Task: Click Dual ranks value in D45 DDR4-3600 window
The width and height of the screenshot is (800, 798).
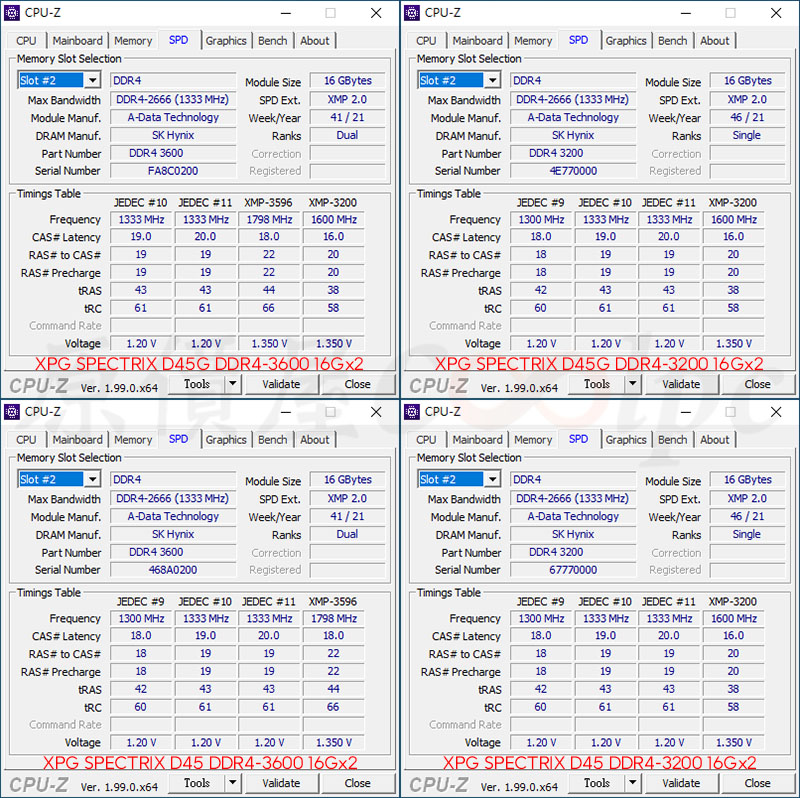Action: pos(347,534)
